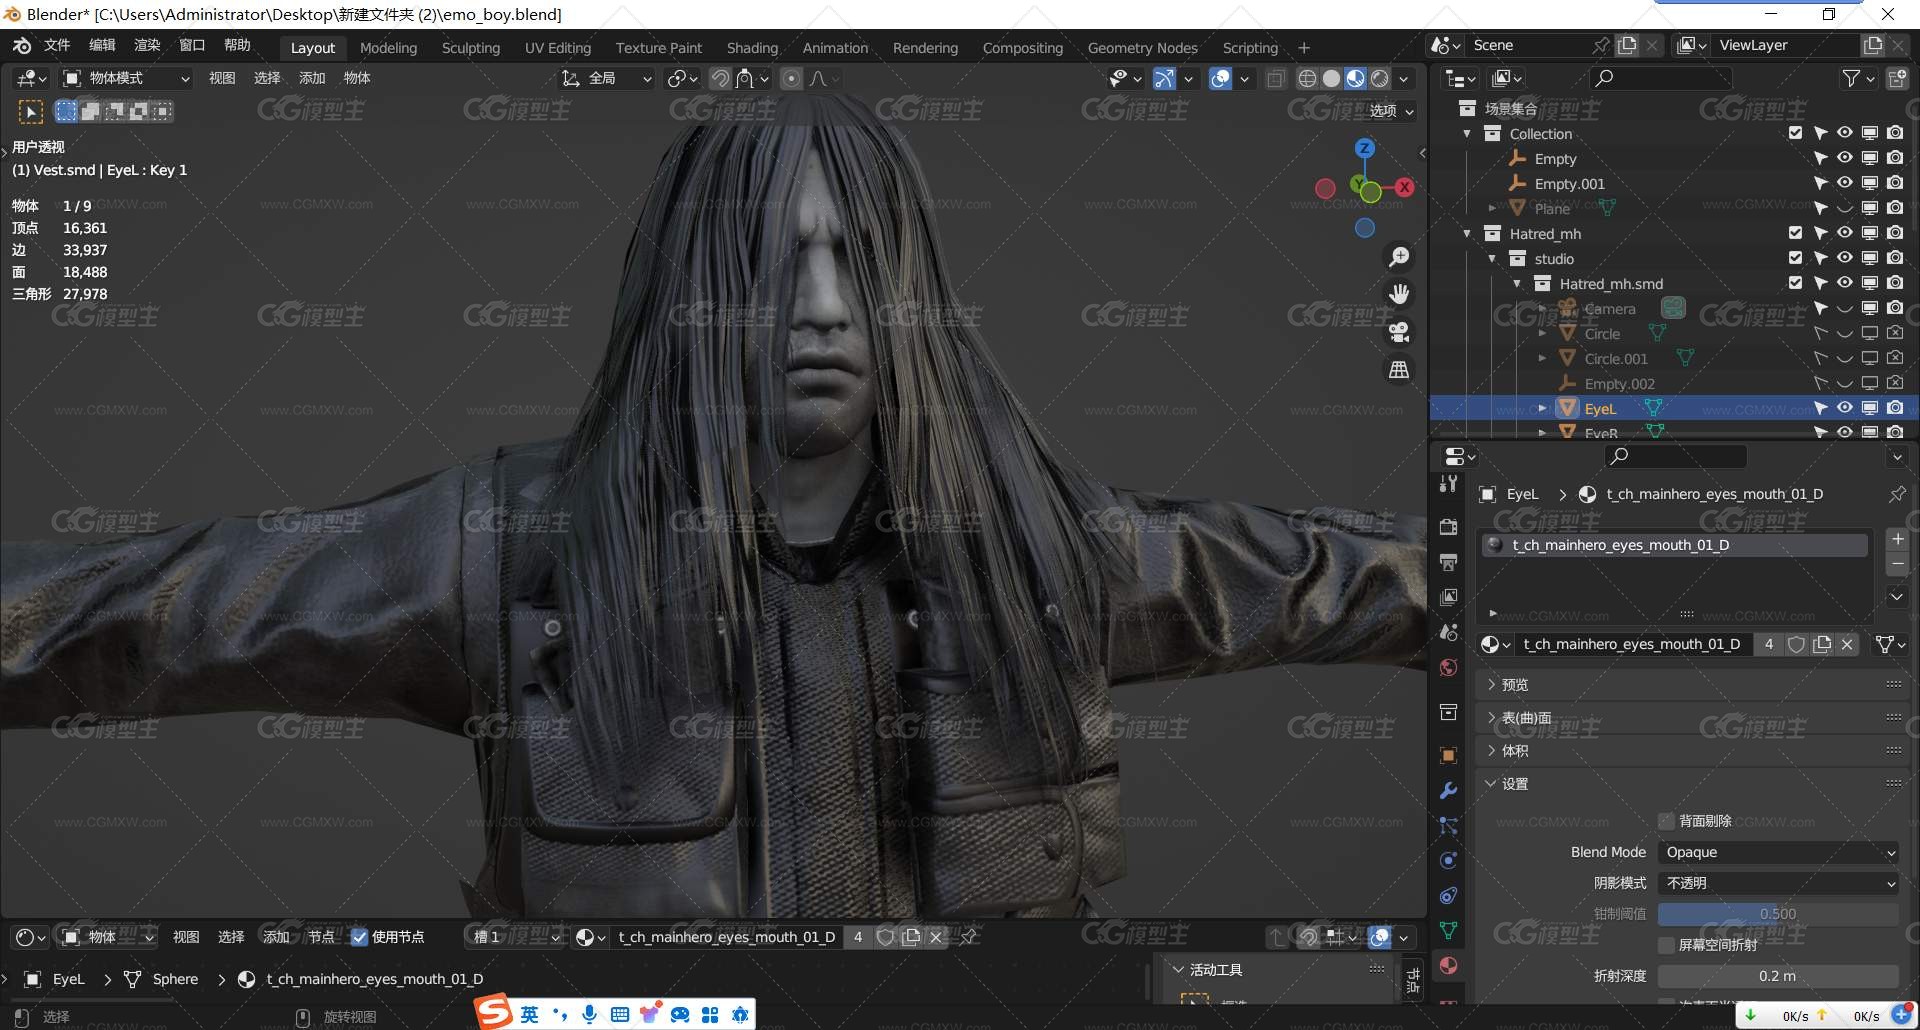Toggle Collection exclude checkbox
The height and width of the screenshot is (1030, 1920).
[x=1795, y=133]
